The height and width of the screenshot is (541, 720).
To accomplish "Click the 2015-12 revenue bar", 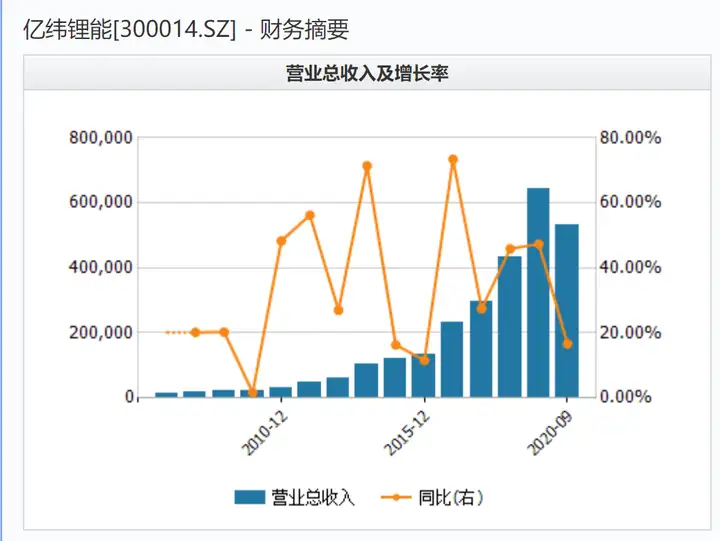I will point(423,375).
